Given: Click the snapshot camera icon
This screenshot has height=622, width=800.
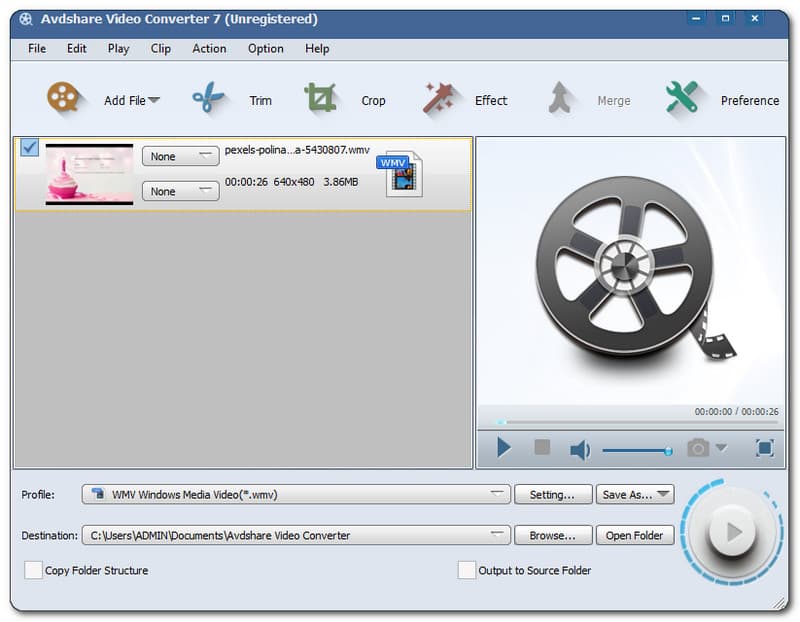Looking at the screenshot, I should [x=698, y=448].
